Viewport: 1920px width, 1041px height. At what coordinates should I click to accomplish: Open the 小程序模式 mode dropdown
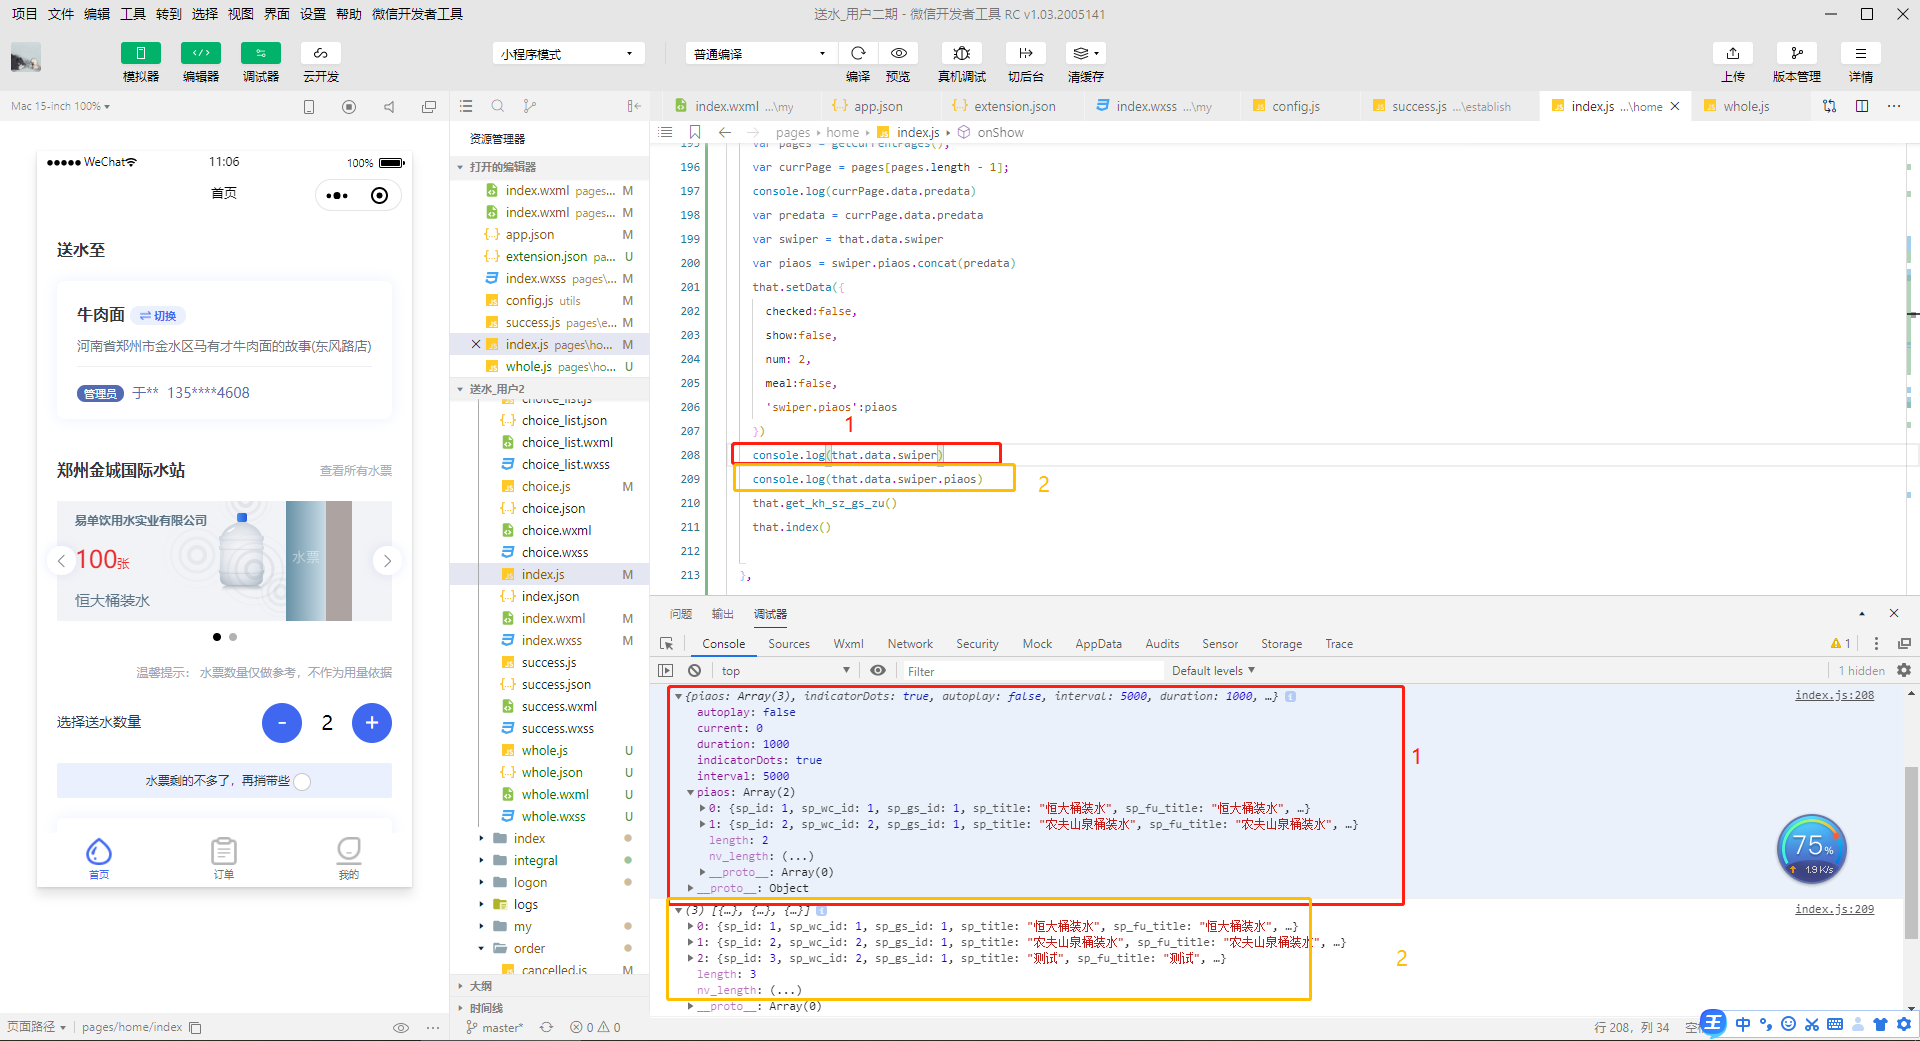567,54
